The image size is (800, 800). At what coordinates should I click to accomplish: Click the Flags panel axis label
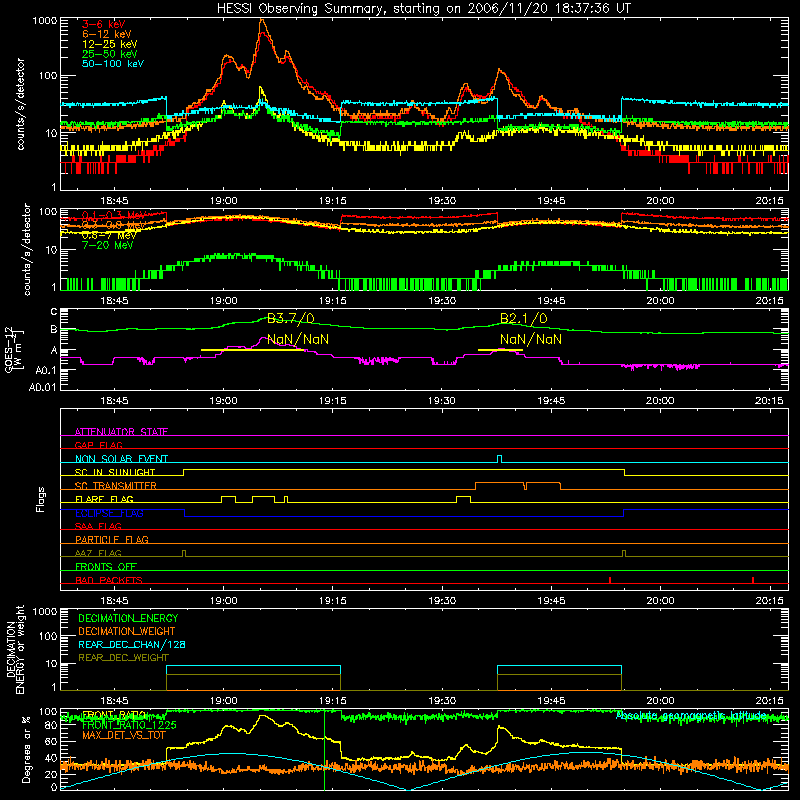(x=40, y=499)
